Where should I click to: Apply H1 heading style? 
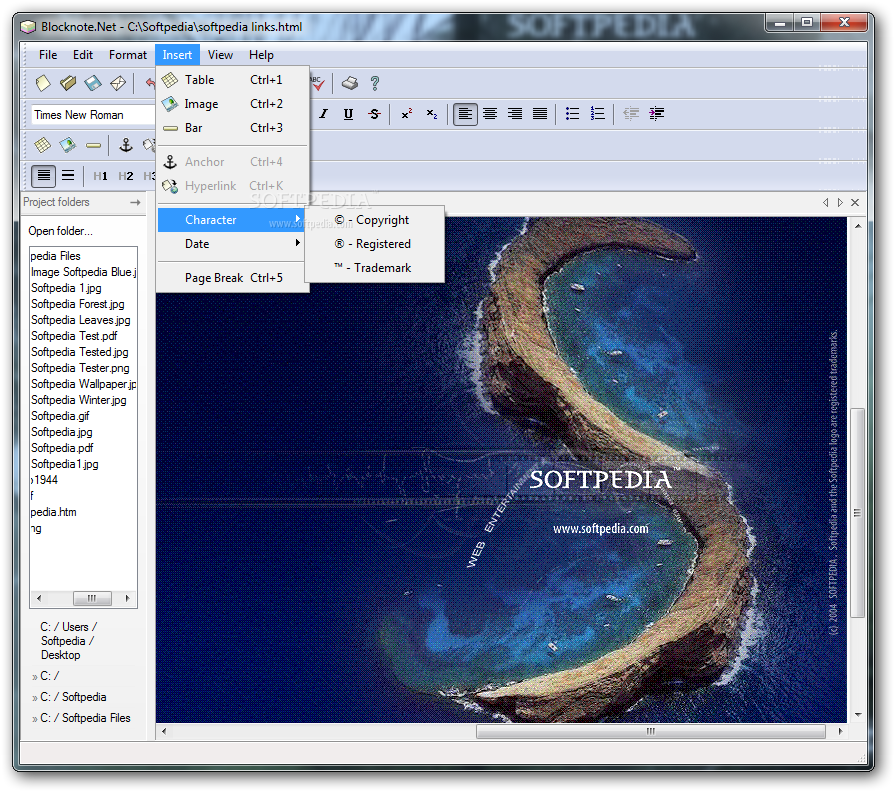coord(100,176)
